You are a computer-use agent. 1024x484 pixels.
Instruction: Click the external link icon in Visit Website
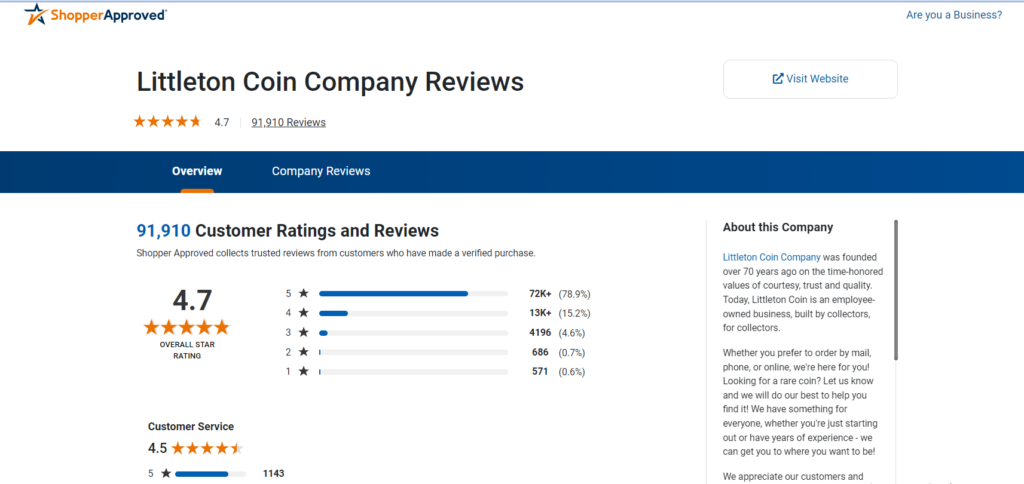[778, 79]
